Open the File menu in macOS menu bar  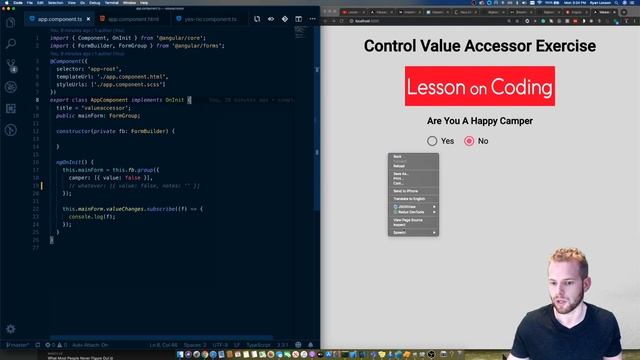(30, 3)
